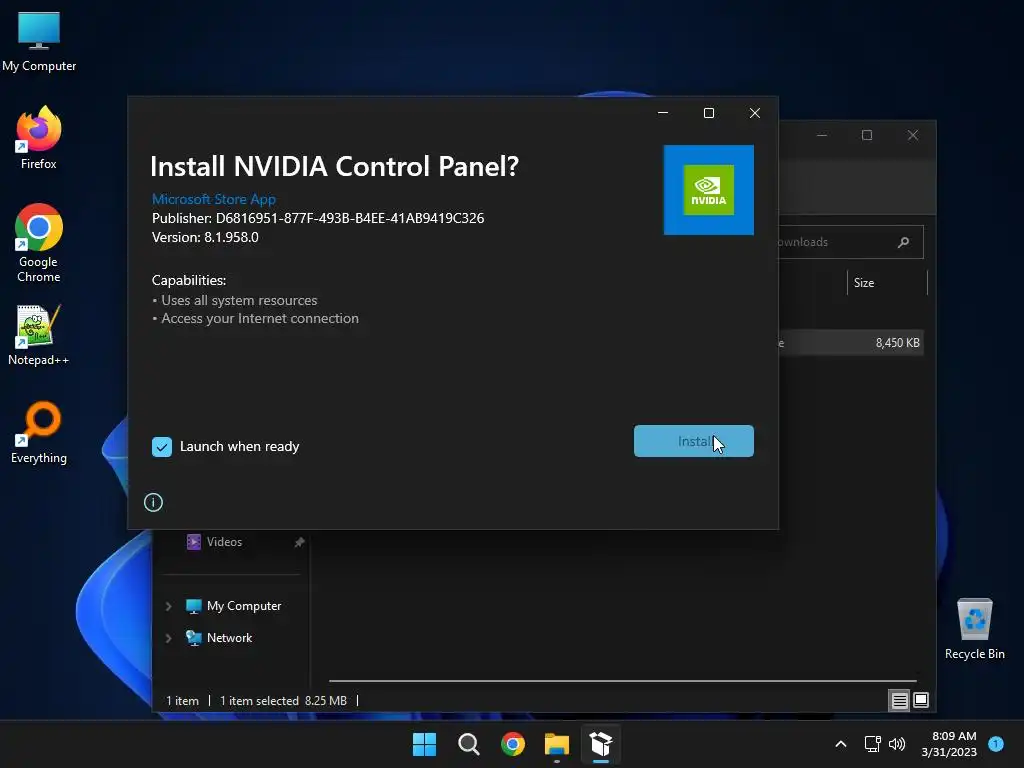
Task: Click the info icon in installer dialog
Action: 153,502
